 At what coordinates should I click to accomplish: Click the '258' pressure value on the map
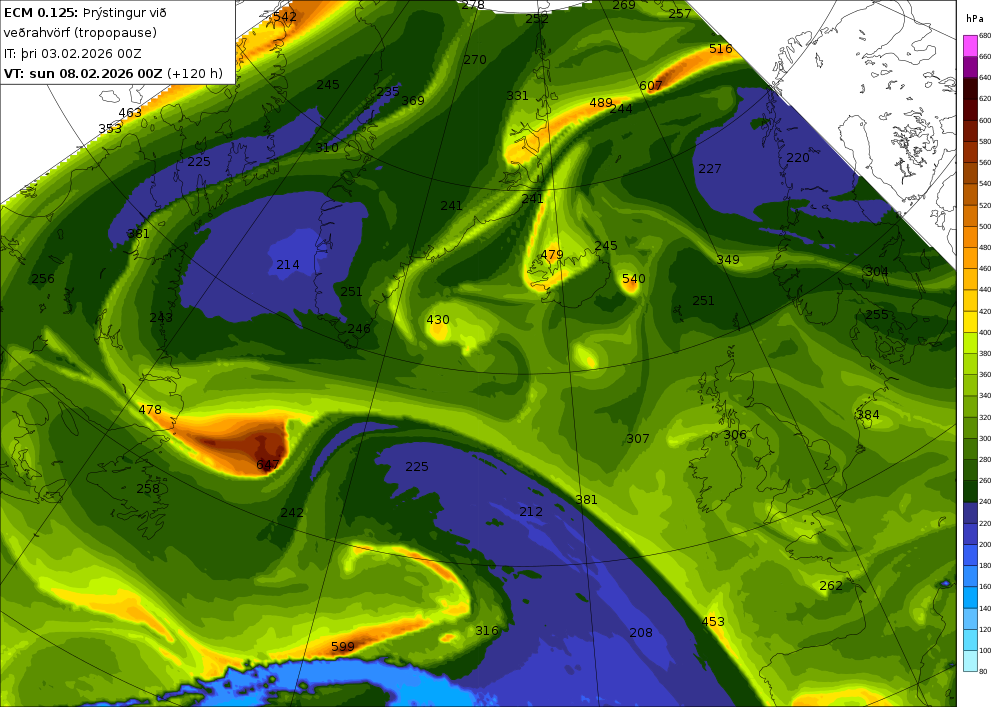click(148, 489)
